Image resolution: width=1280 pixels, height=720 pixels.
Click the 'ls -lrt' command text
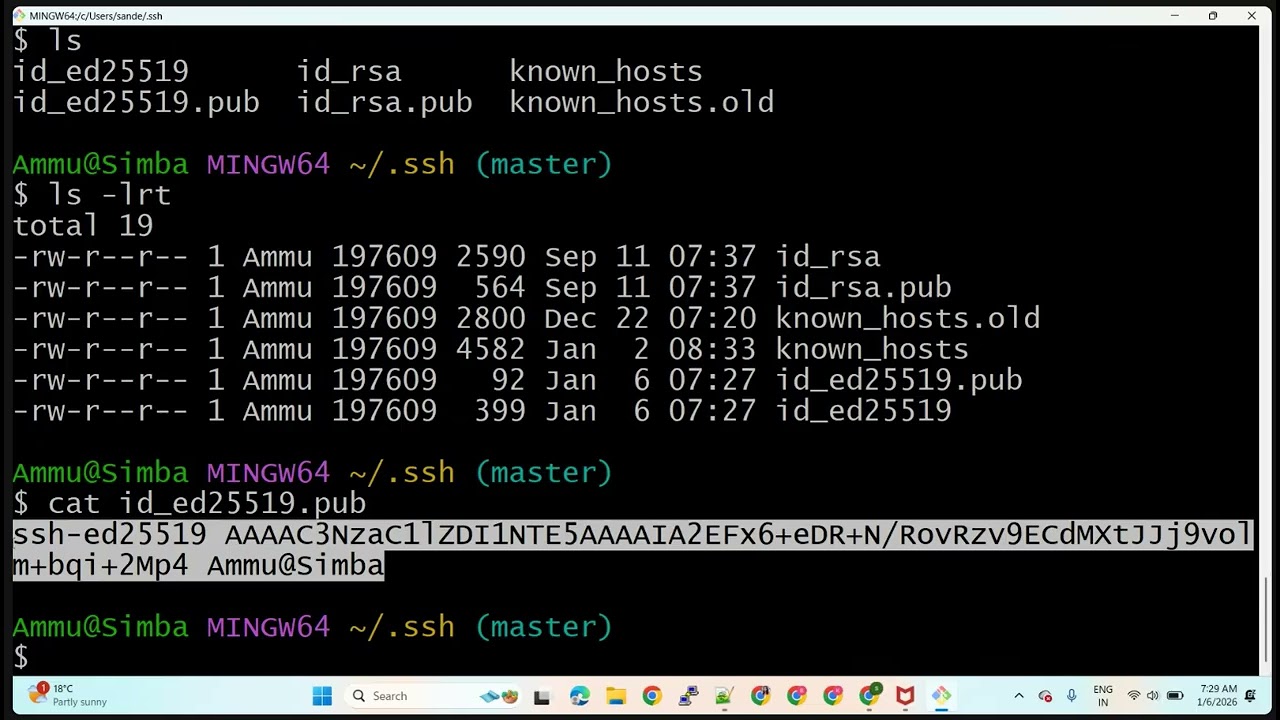coord(110,195)
